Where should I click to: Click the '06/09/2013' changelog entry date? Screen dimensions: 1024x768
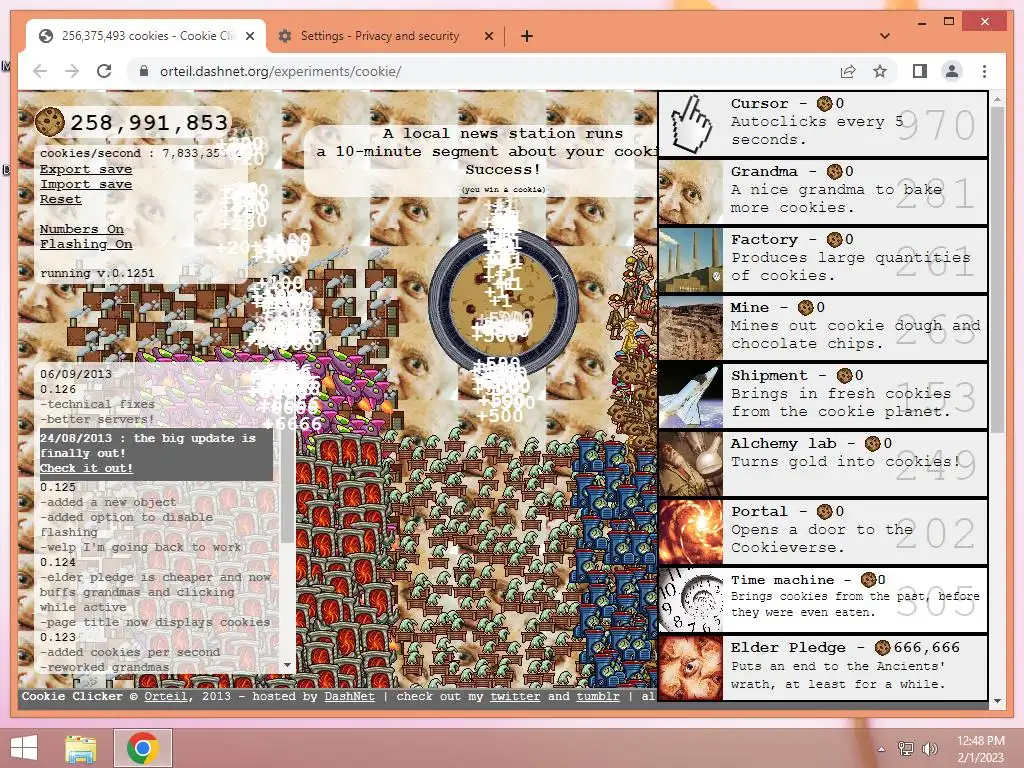tap(76, 374)
